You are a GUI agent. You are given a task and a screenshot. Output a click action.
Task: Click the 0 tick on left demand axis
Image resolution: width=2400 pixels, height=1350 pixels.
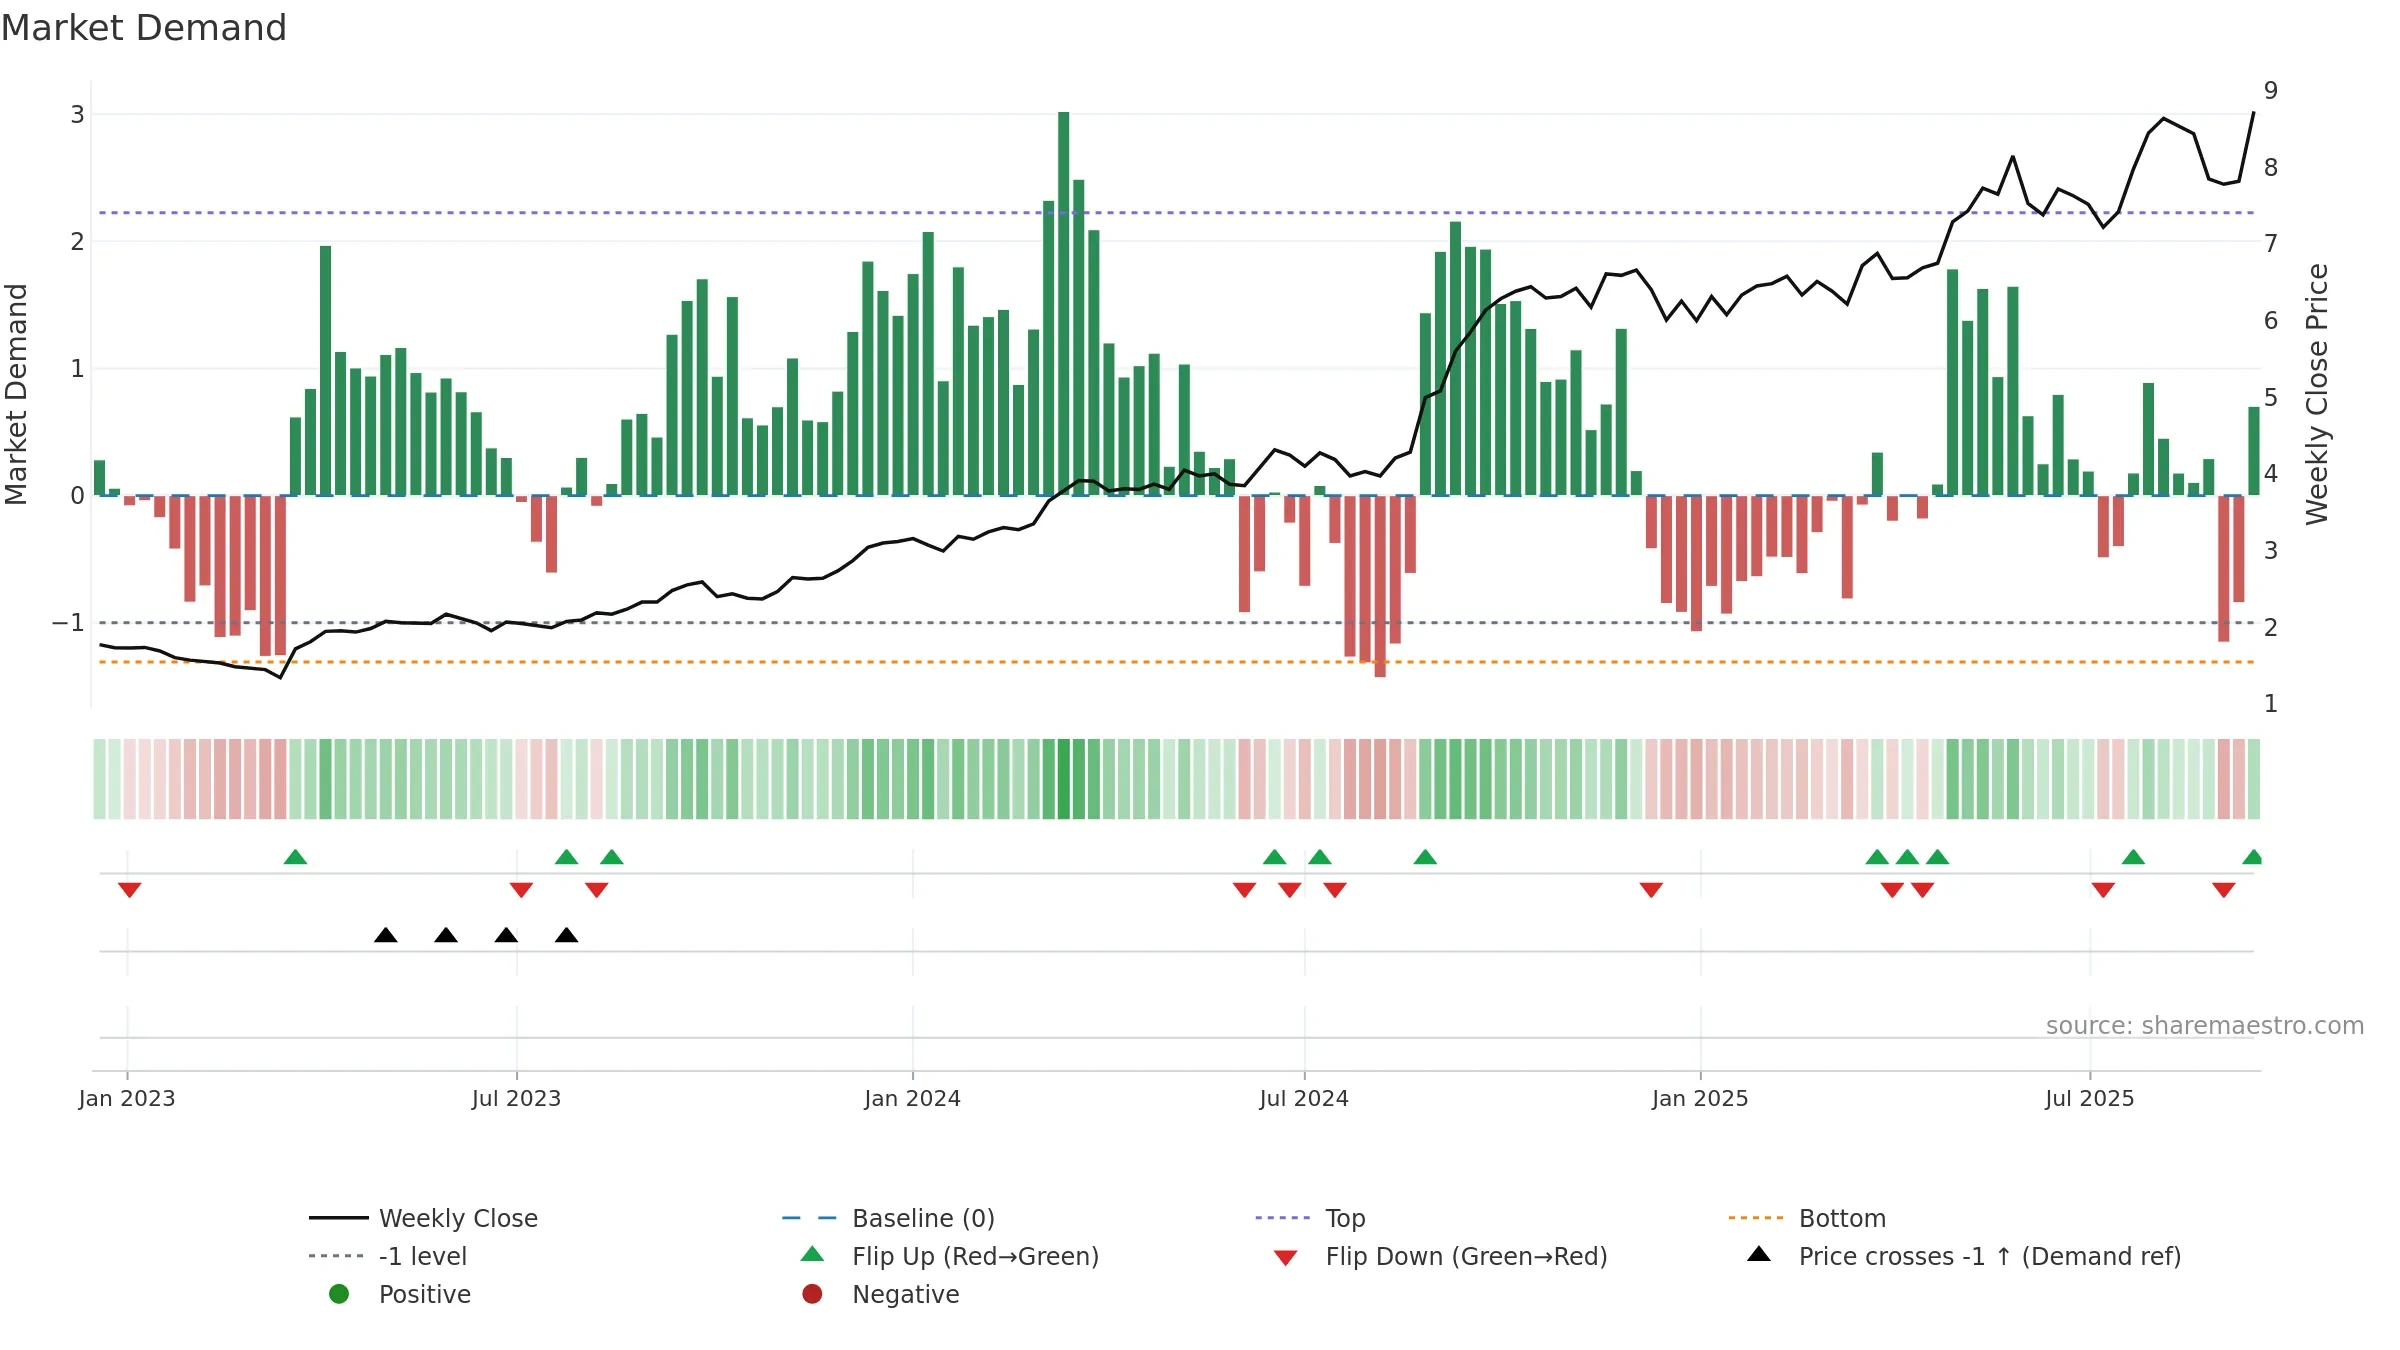(77, 496)
